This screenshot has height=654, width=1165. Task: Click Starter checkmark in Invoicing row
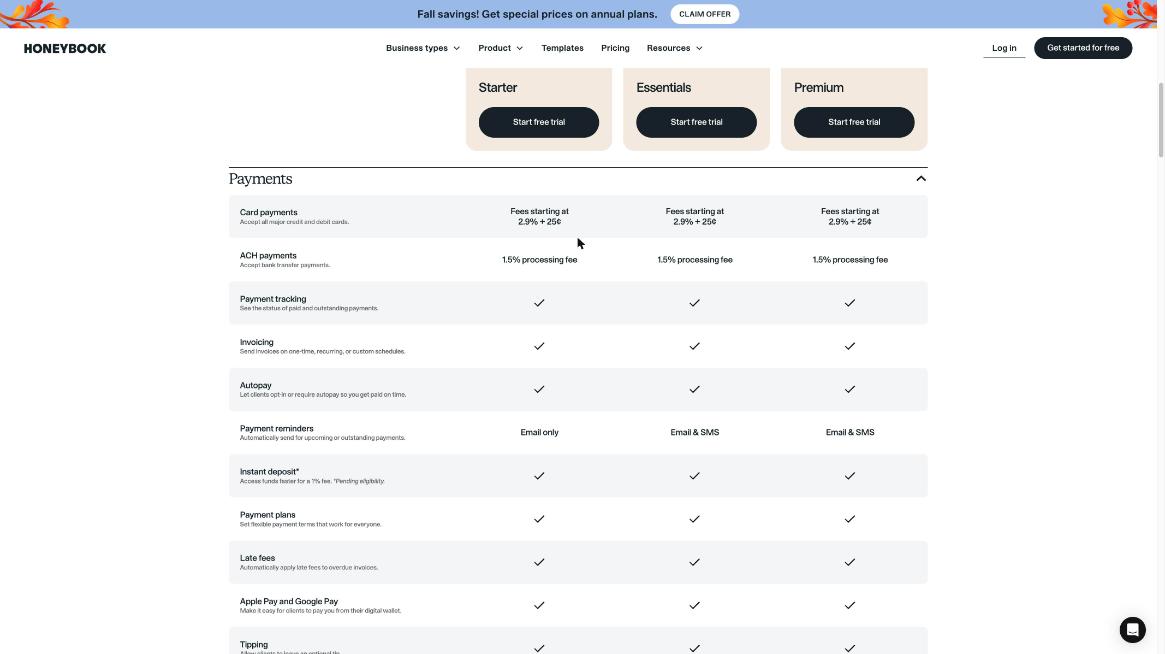pyautogui.click(x=539, y=346)
